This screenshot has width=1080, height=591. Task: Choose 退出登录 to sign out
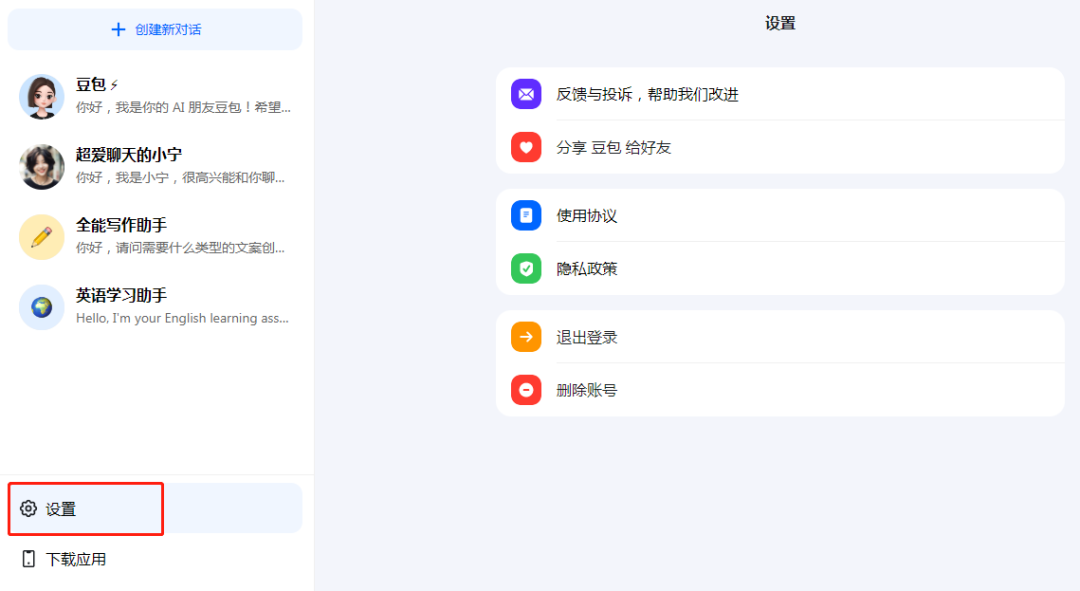pos(780,337)
